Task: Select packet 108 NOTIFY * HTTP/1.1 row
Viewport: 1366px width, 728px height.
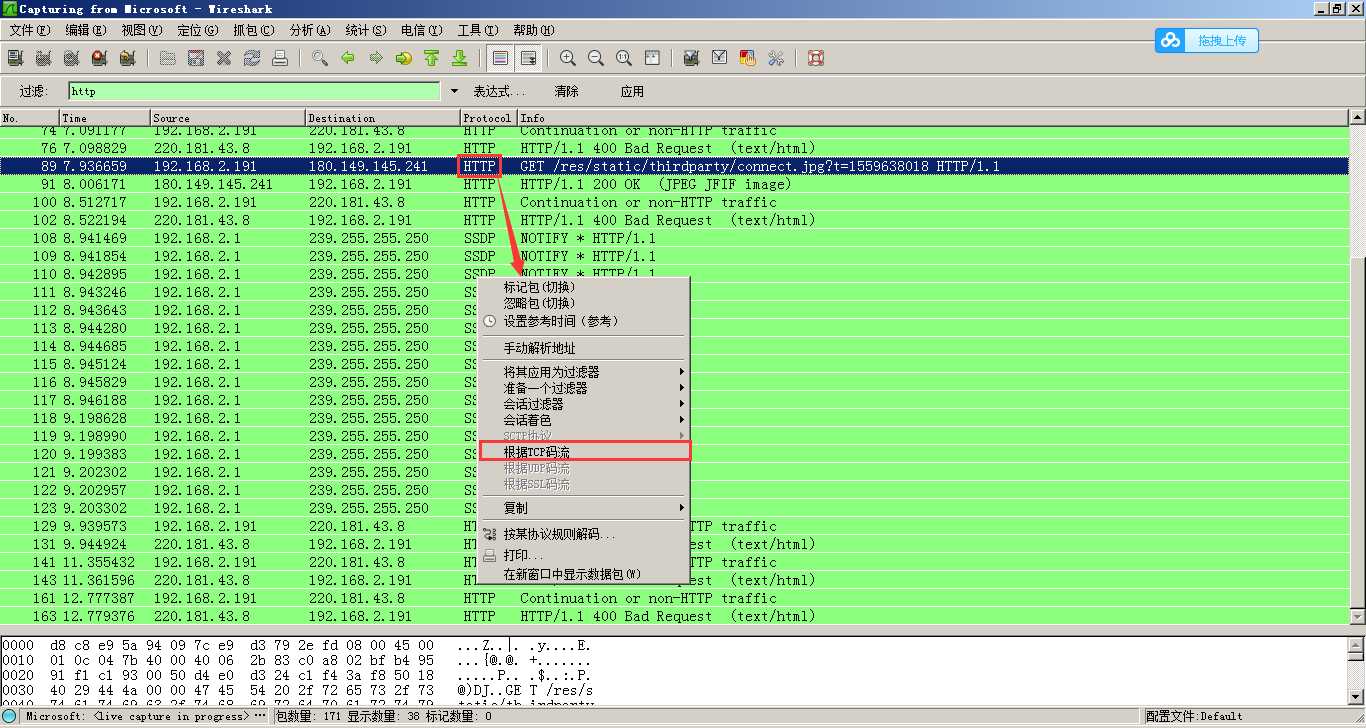Action: tap(674, 238)
